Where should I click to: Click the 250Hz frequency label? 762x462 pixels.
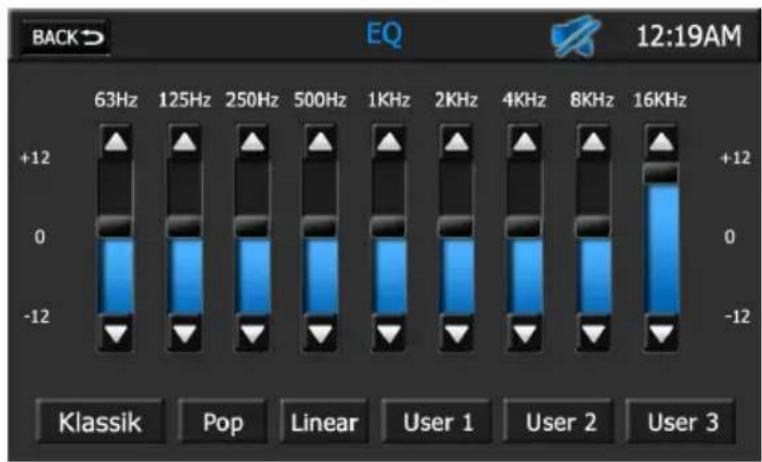pyautogui.click(x=252, y=100)
